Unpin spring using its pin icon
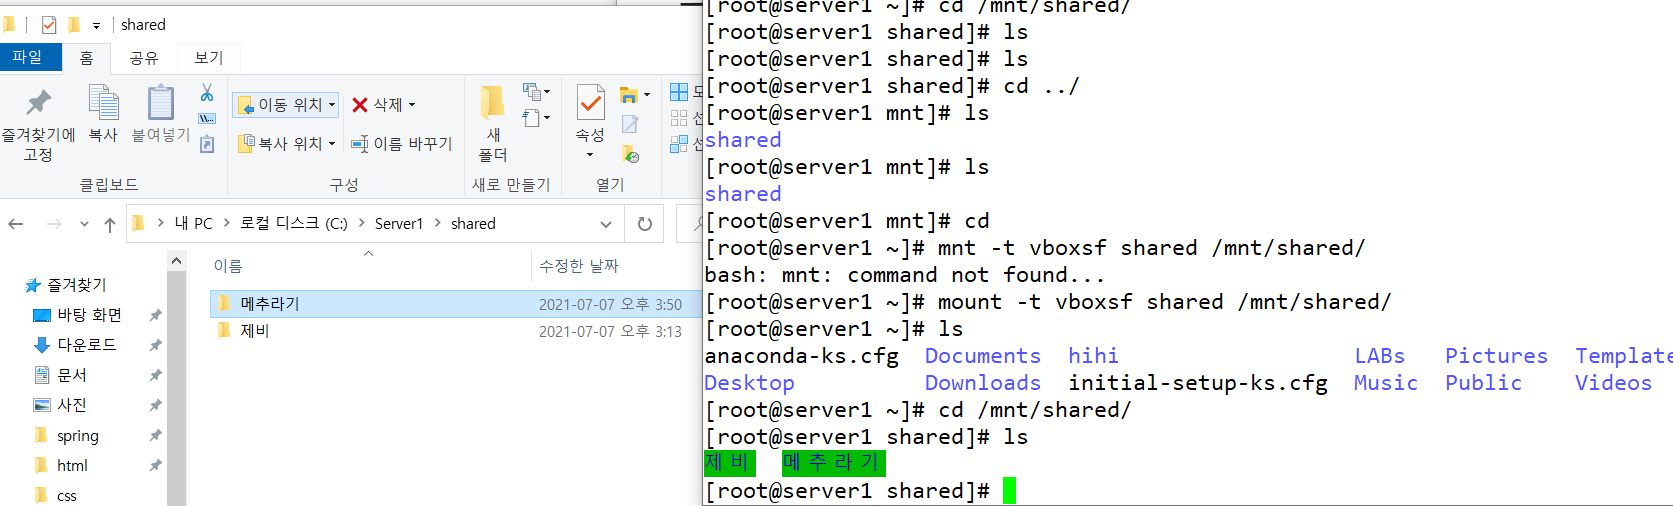 (x=155, y=436)
